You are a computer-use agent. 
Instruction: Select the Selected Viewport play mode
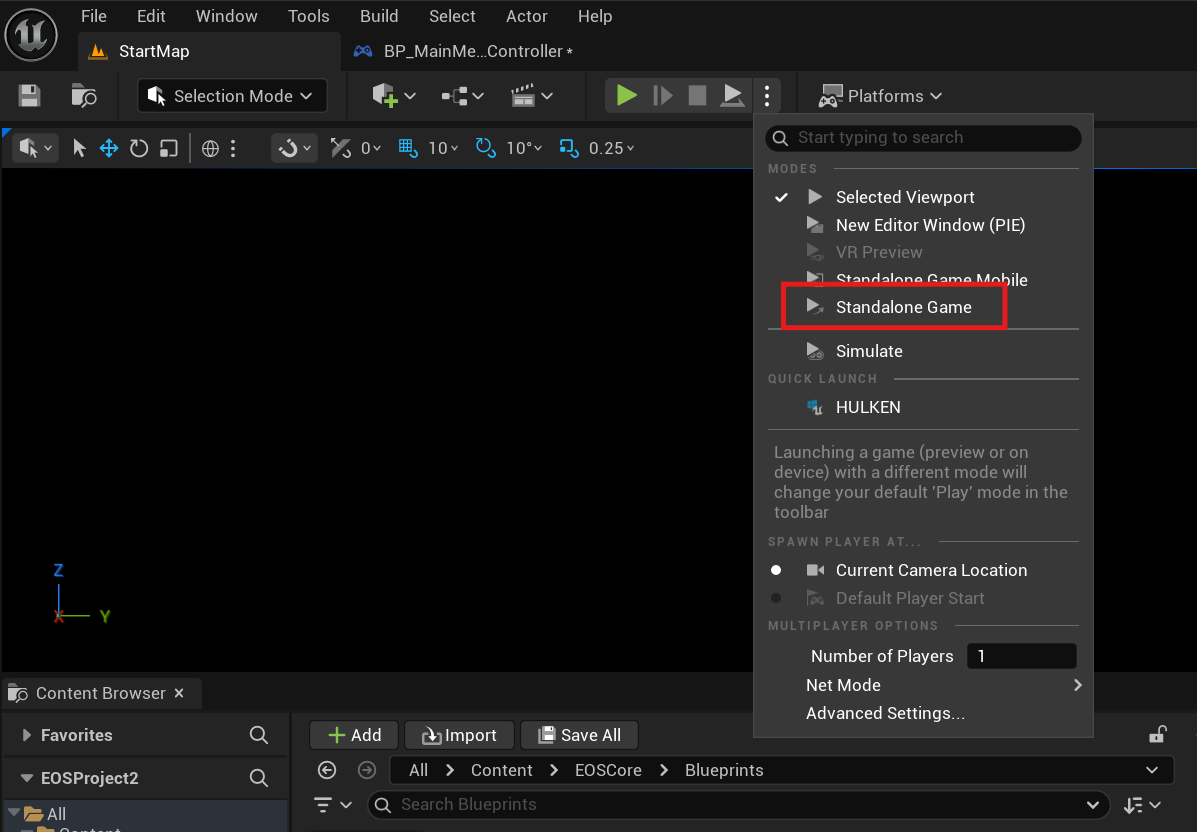(904, 197)
